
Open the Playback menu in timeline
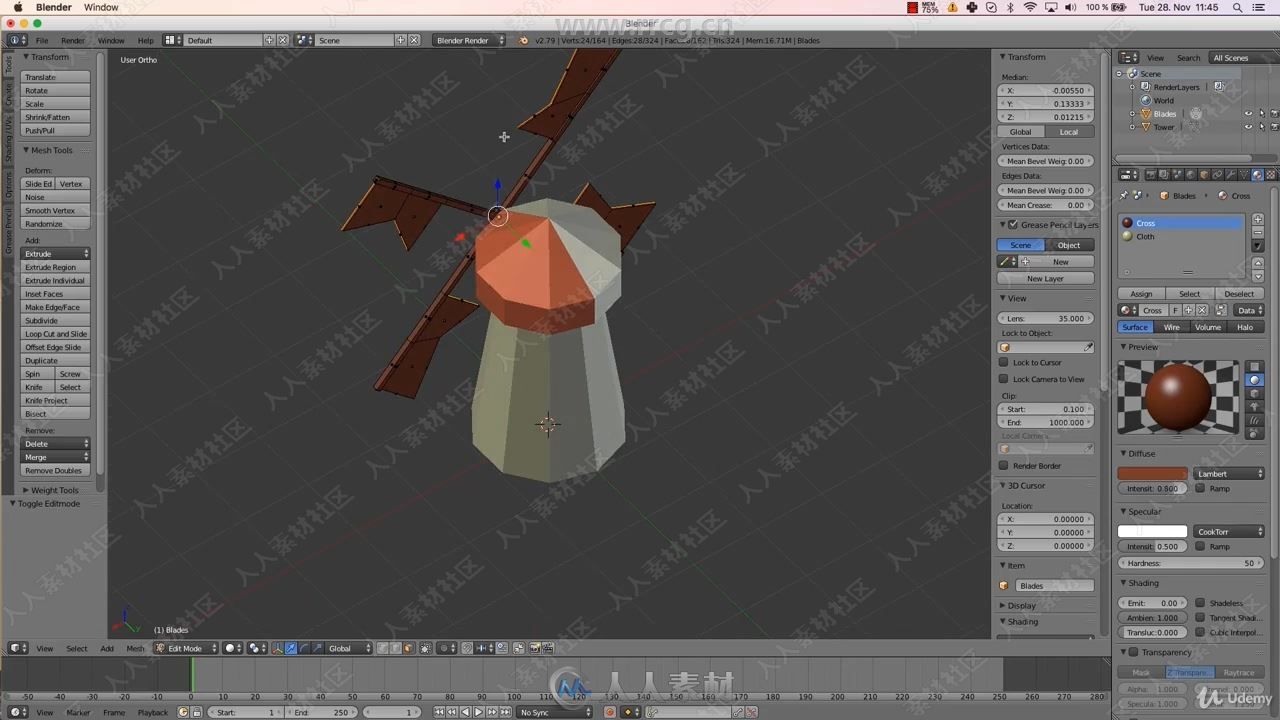pos(152,712)
